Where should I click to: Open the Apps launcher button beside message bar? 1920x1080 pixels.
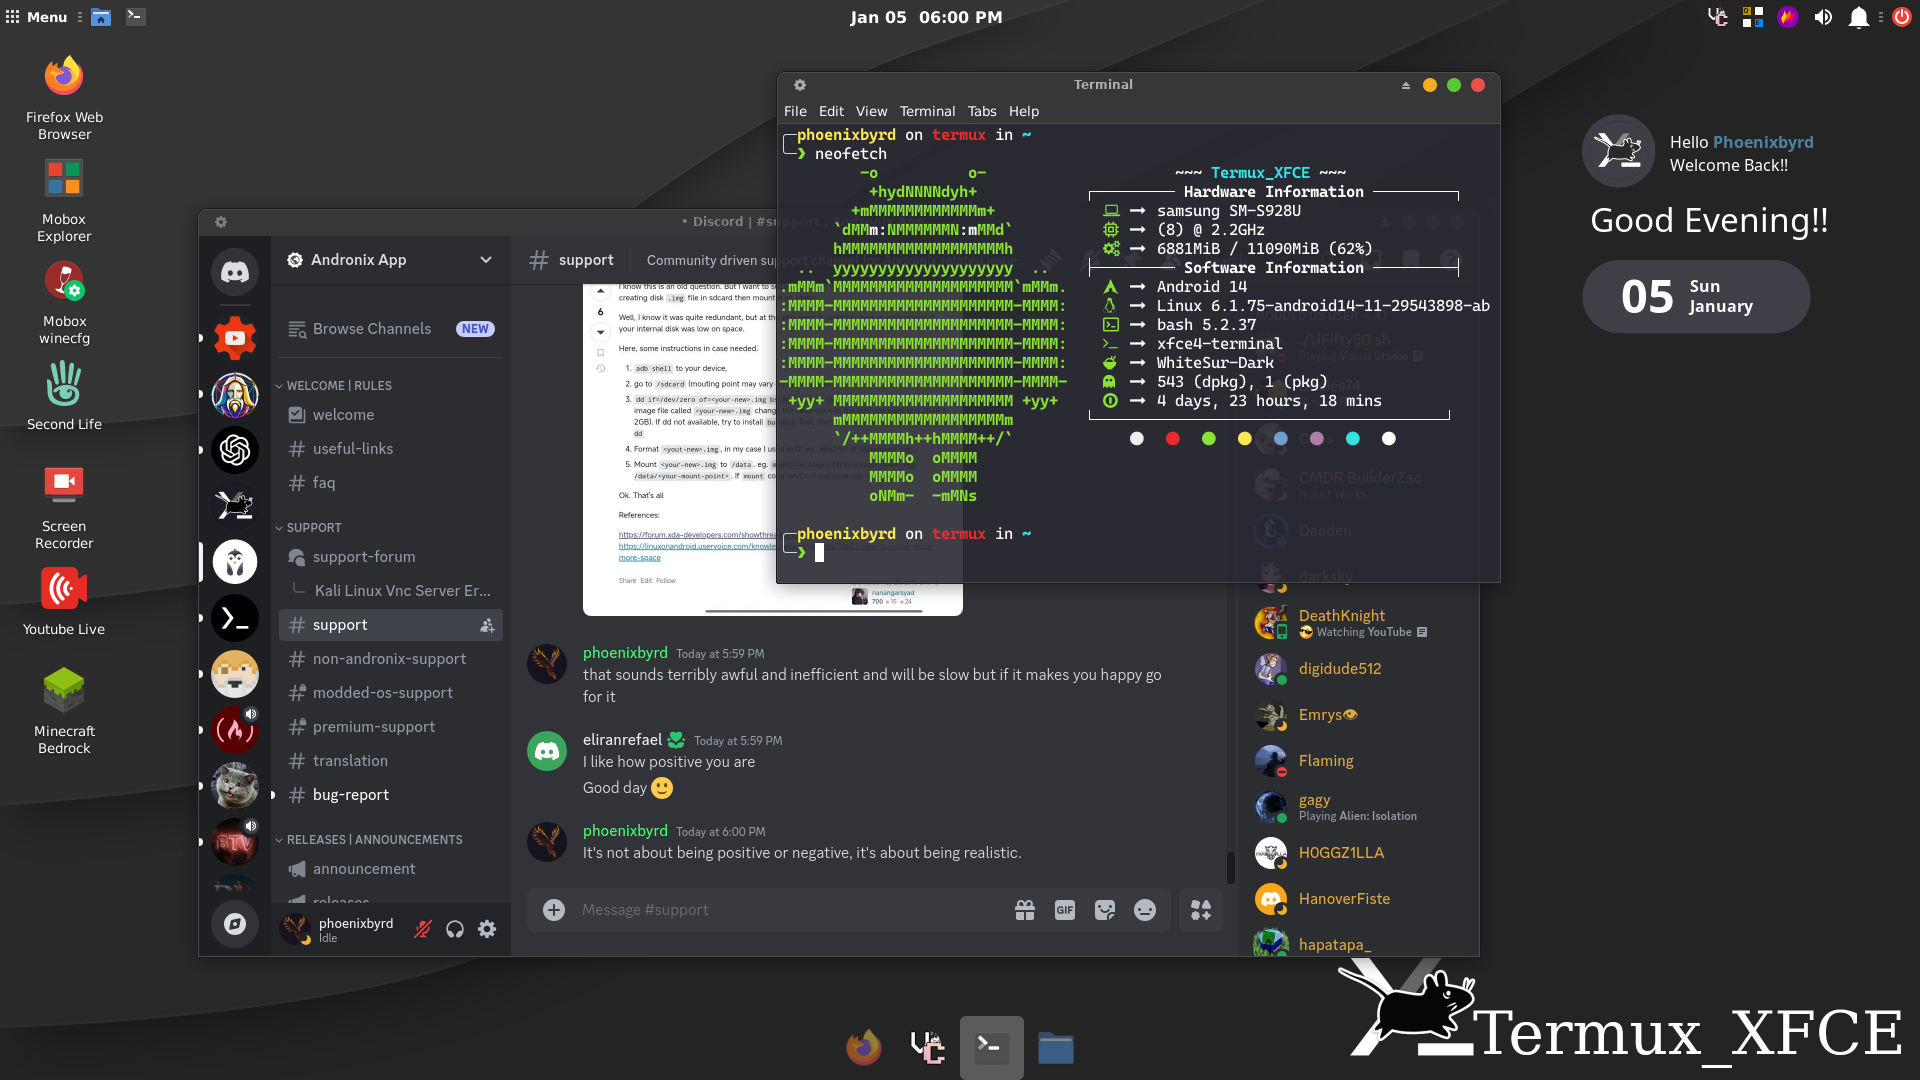1201,910
